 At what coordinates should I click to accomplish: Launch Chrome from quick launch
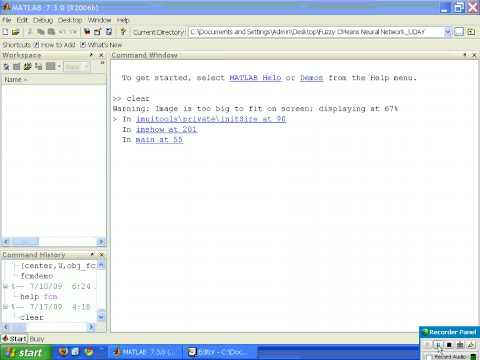click(x=89, y=352)
